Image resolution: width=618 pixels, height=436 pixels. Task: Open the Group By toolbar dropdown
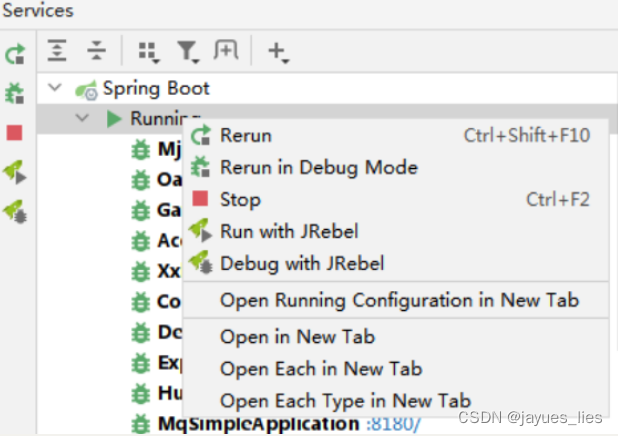pos(149,52)
